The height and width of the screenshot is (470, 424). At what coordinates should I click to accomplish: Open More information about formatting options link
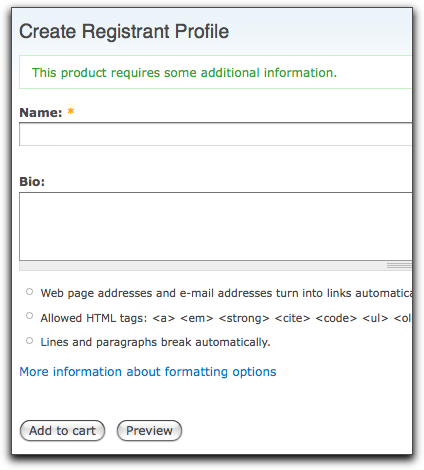tap(148, 372)
